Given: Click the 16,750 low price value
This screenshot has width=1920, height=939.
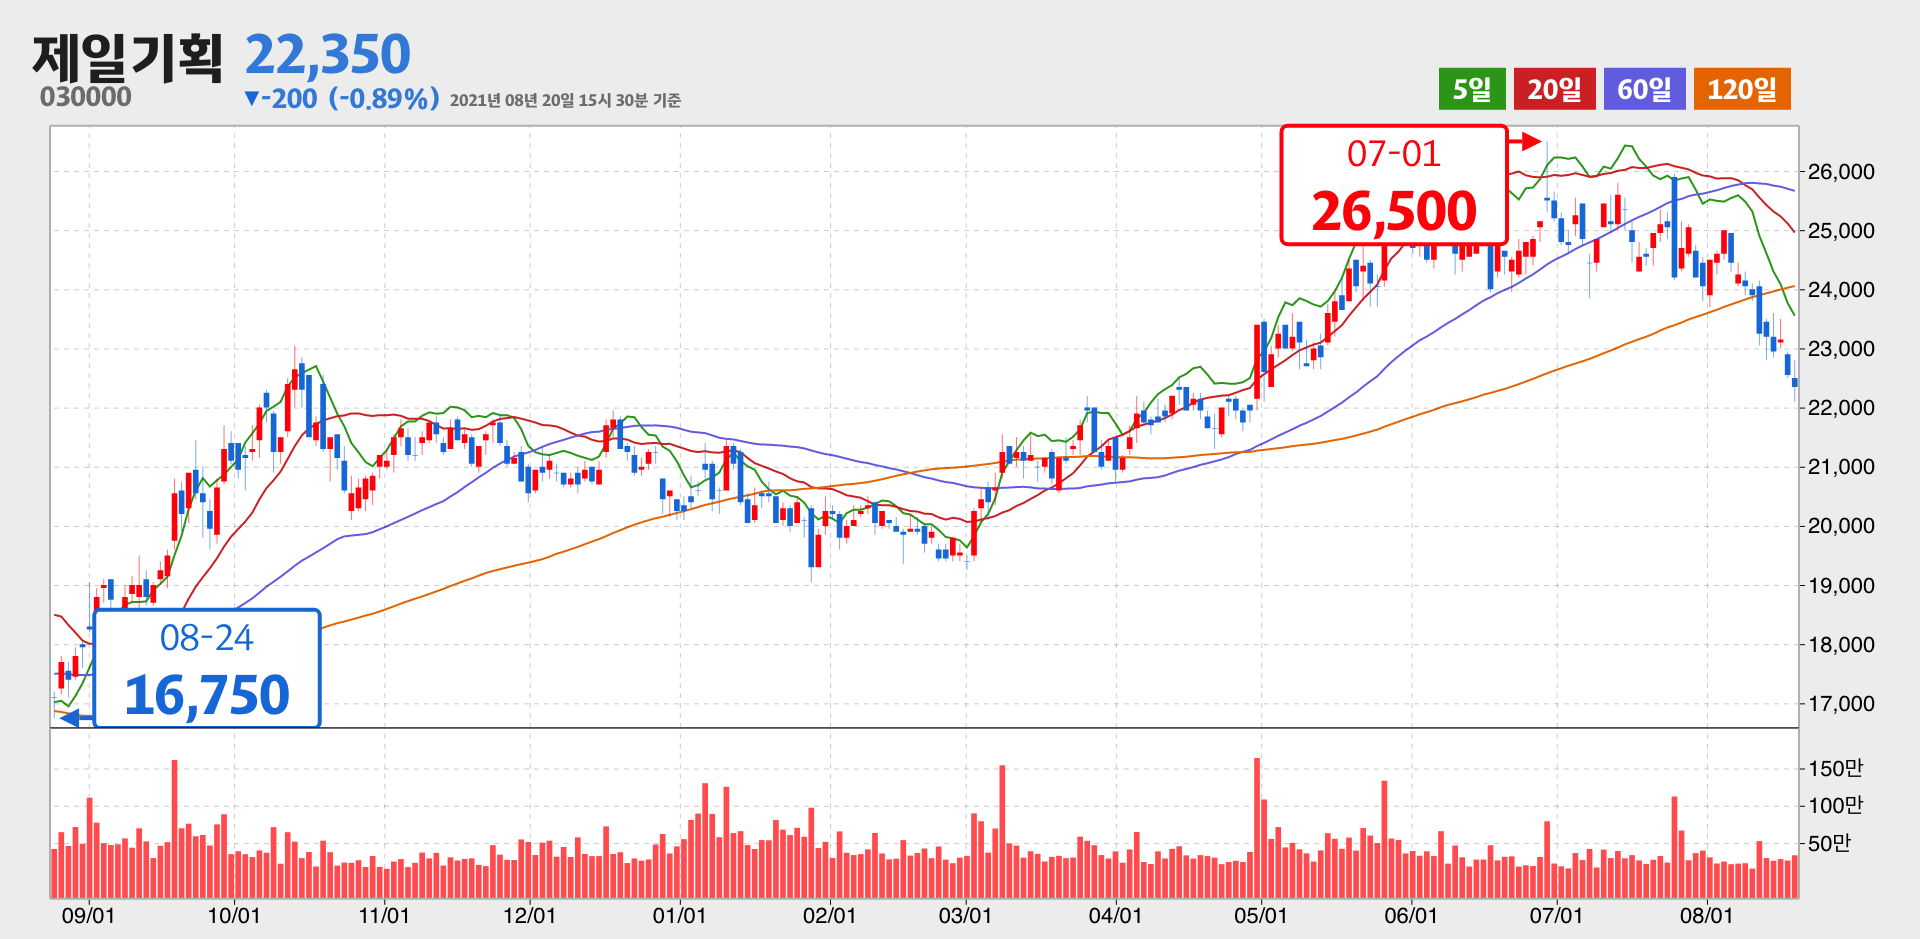Looking at the screenshot, I should pos(207,695).
